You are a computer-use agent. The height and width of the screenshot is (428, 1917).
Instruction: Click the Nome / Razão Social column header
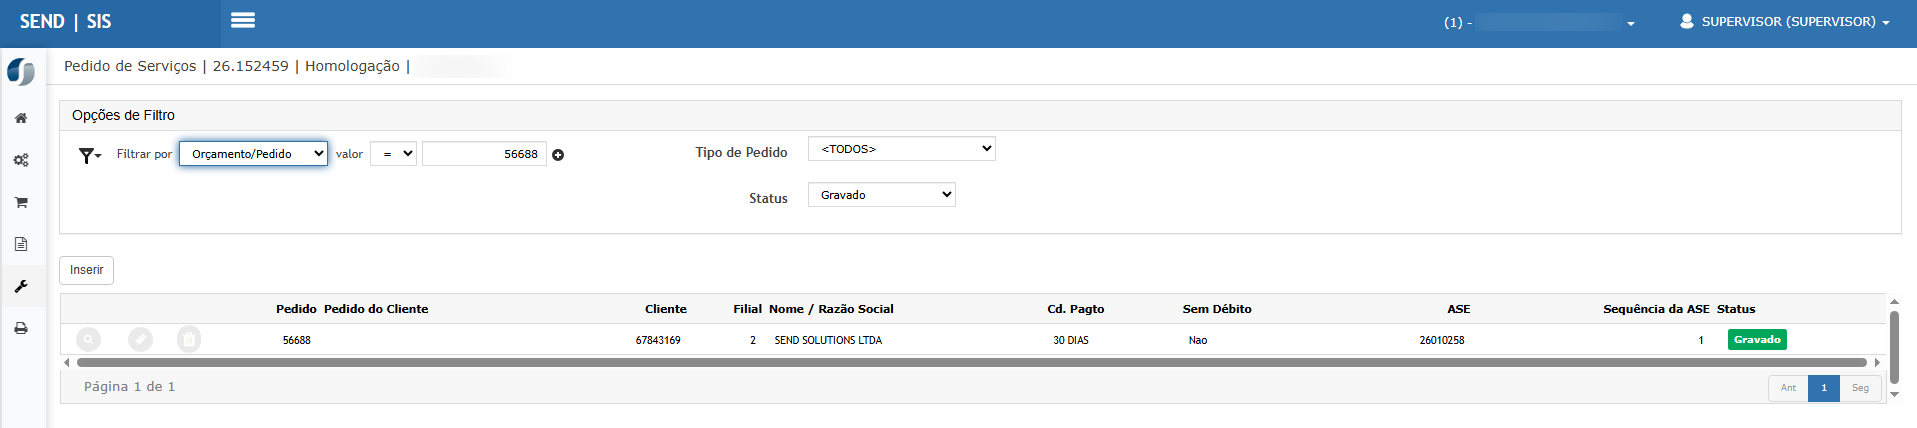(831, 309)
